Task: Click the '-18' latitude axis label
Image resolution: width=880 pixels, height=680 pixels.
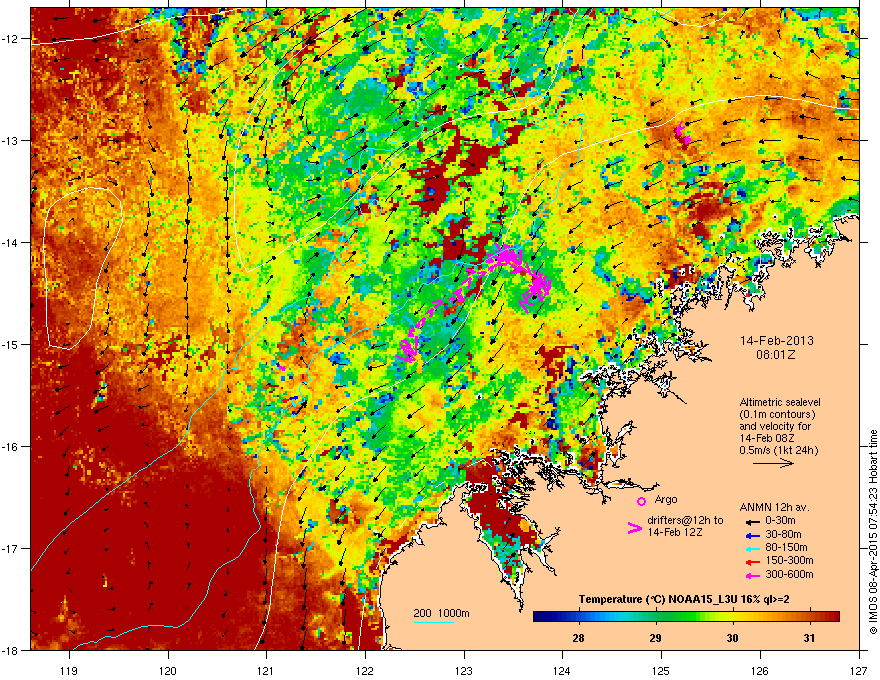Action: point(11,650)
